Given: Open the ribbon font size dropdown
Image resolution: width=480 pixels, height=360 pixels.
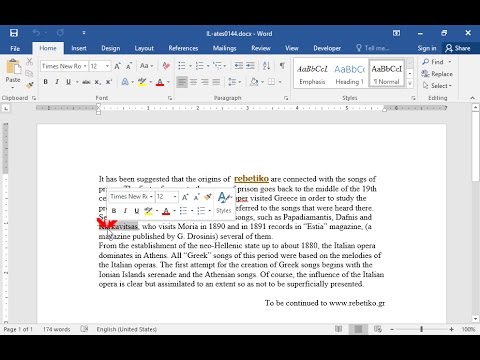Looking at the screenshot, I should coord(107,66).
